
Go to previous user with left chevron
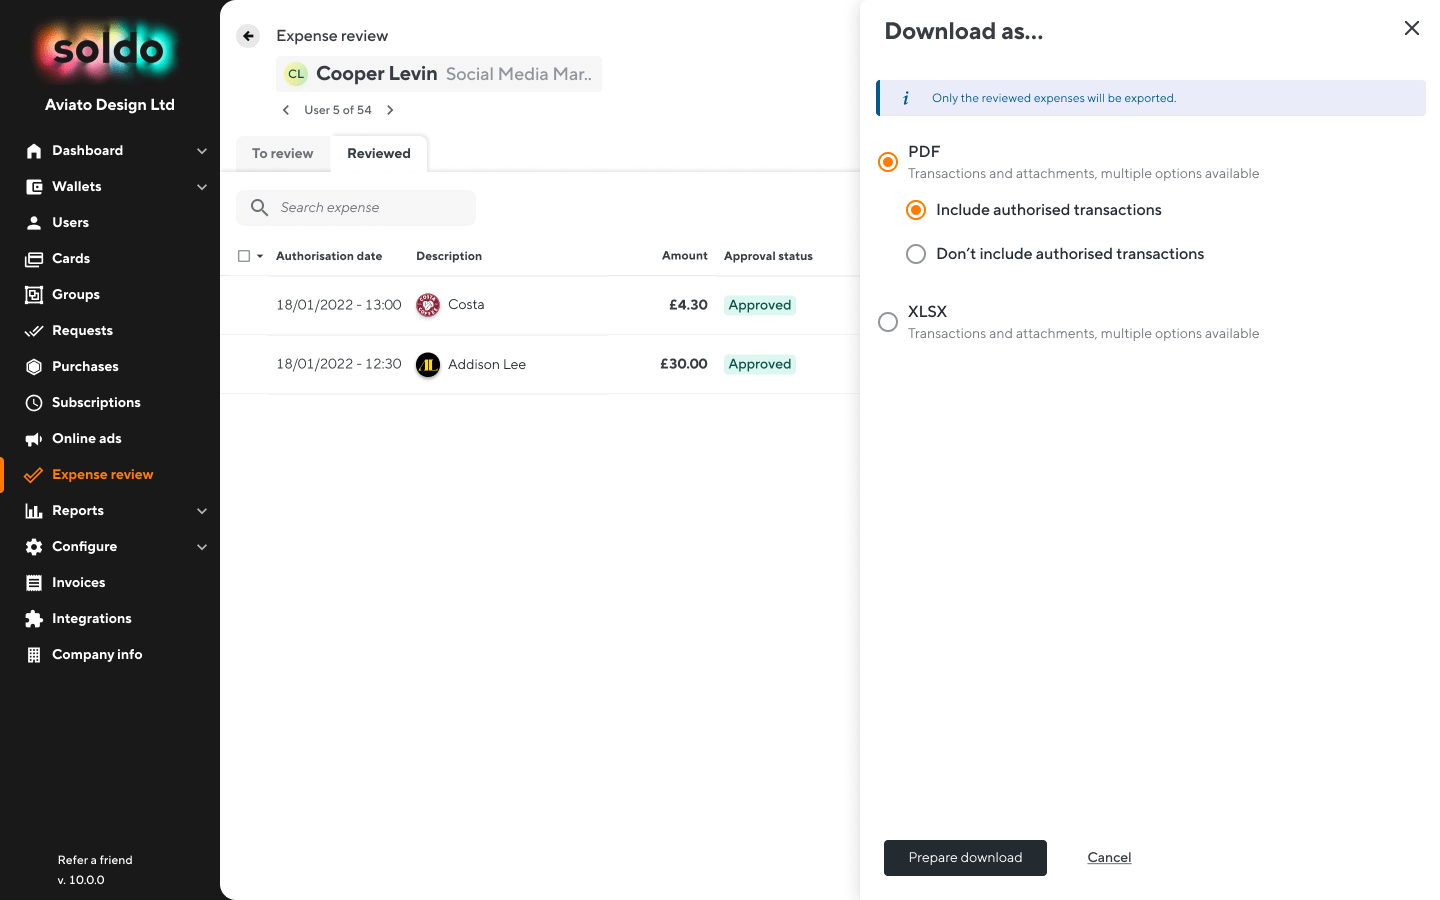286,110
